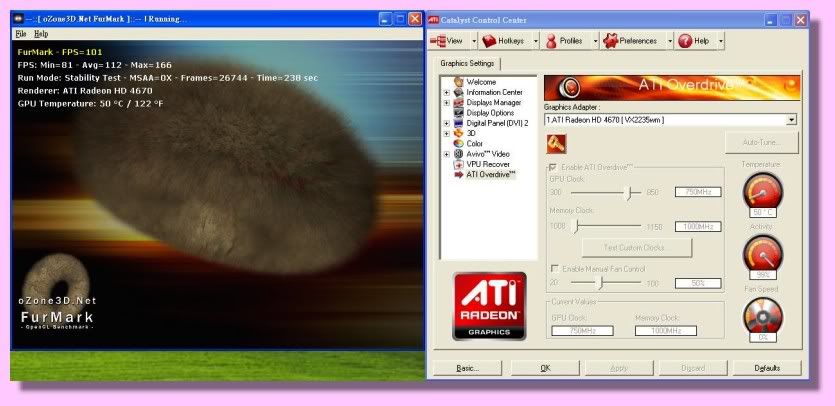Expand the Information Center tree node
This screenshot has height=406, width=835.
446,92
